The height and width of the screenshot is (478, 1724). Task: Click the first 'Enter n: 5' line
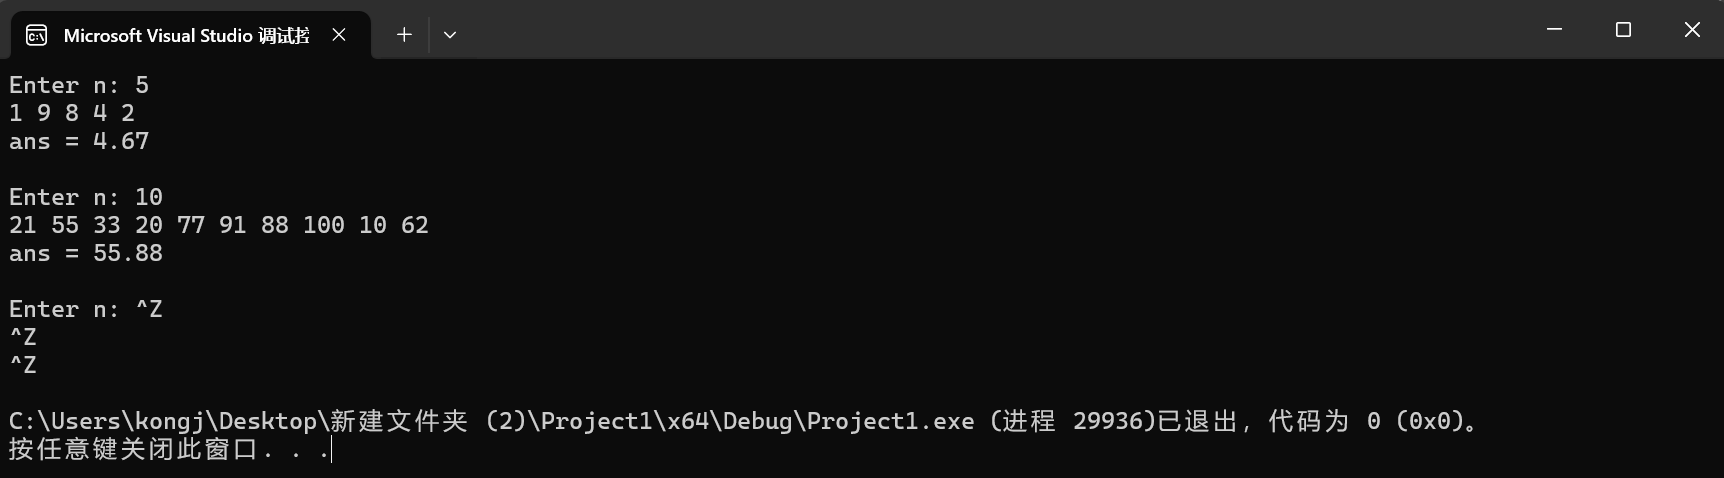pos(79,85)
